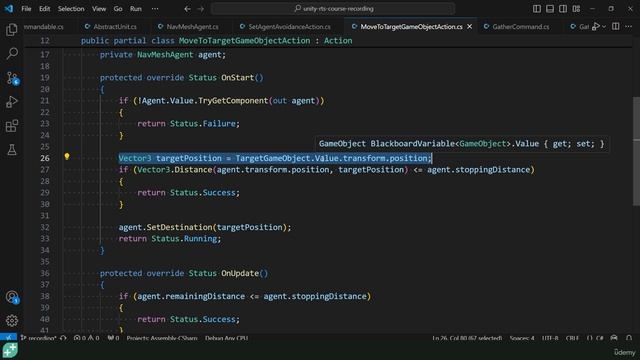Open the Testing flask view
Viewport: 640px width, 360px height.
(x=12, y=149)
